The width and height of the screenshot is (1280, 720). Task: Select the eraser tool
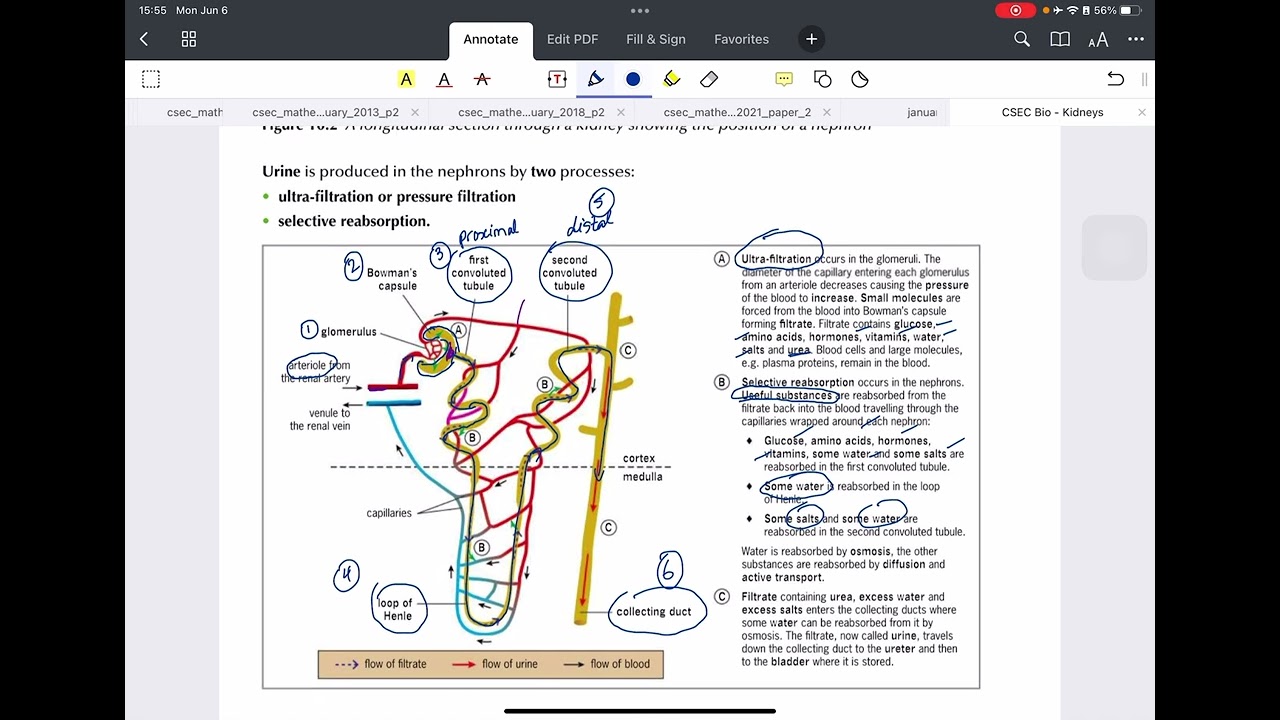(x=709, y=79)
